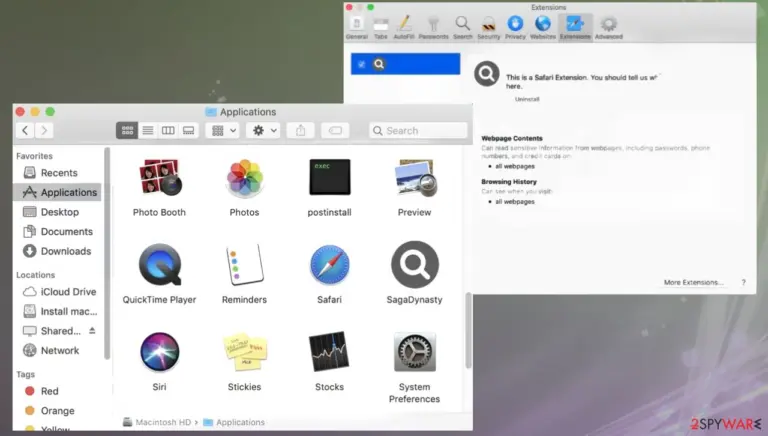The height and width of the screenshot is (436, 768).
Task: Switch to the Security preferences tab
Action: [488, 27]
